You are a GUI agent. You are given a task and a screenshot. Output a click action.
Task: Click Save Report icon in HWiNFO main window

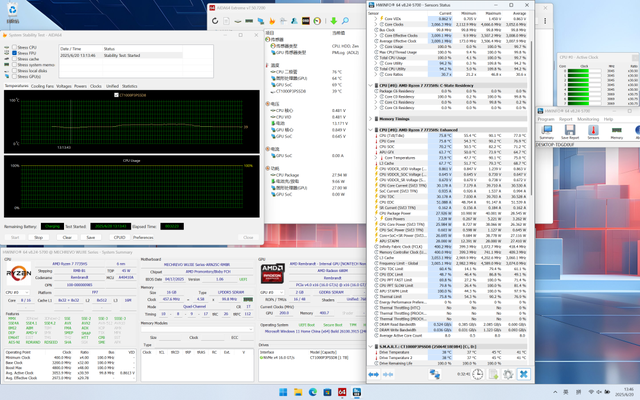pos(570,132)
